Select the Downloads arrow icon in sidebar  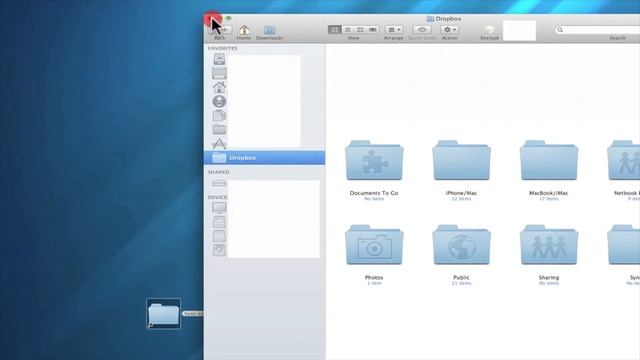(x=219, y=101)
